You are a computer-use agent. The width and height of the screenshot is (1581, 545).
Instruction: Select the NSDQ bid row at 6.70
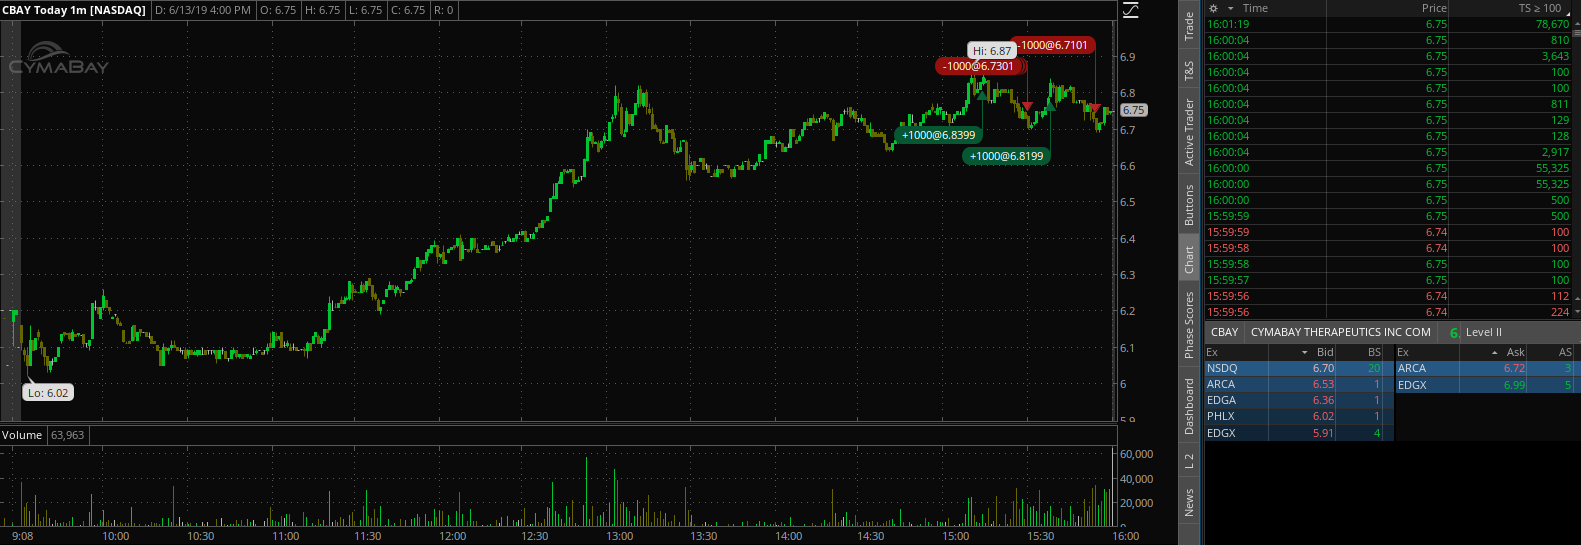click(x=1298, y=368)
